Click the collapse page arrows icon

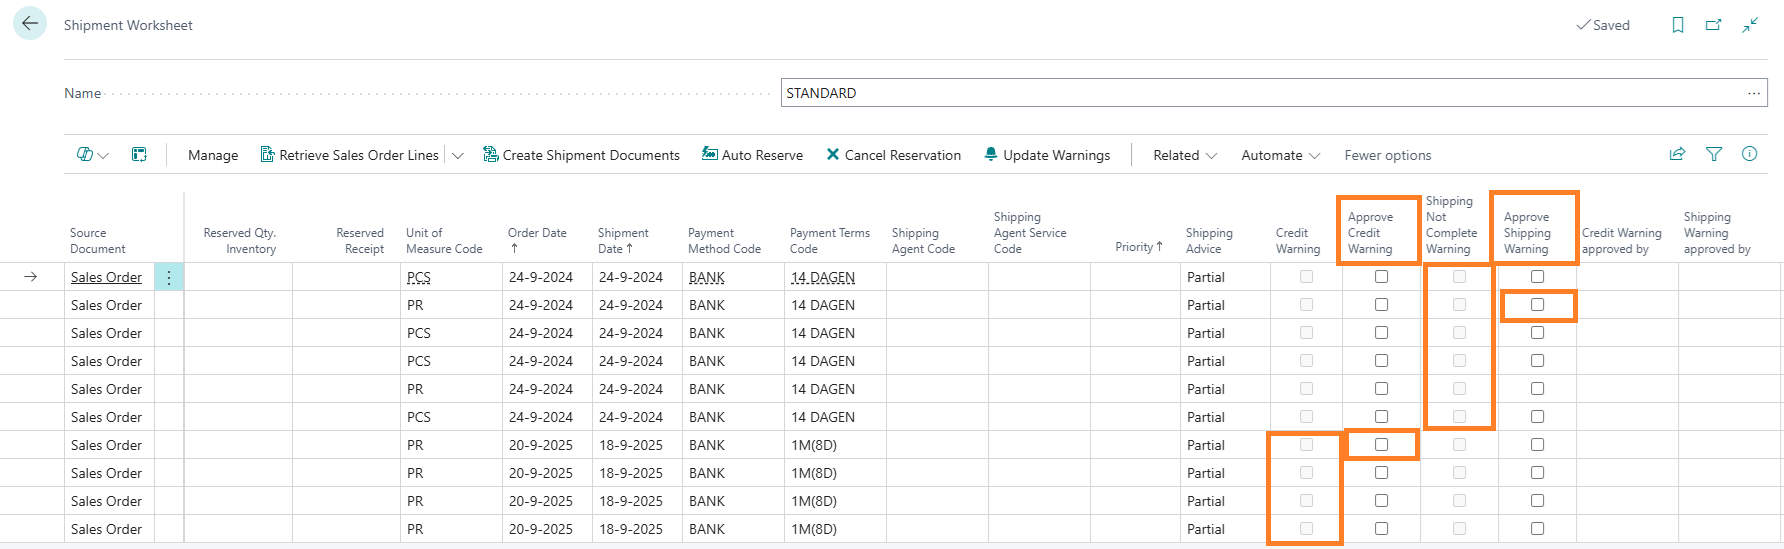[x=1750, y=25]
